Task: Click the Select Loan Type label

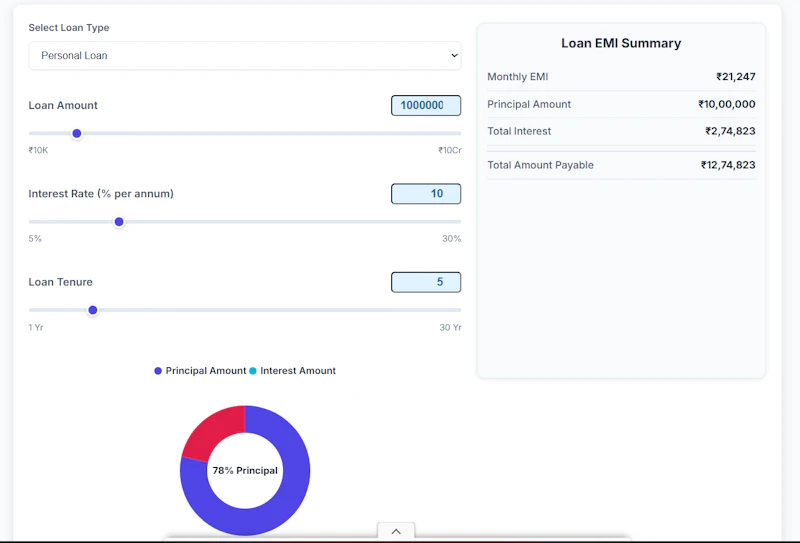Action: pos(69,28)
